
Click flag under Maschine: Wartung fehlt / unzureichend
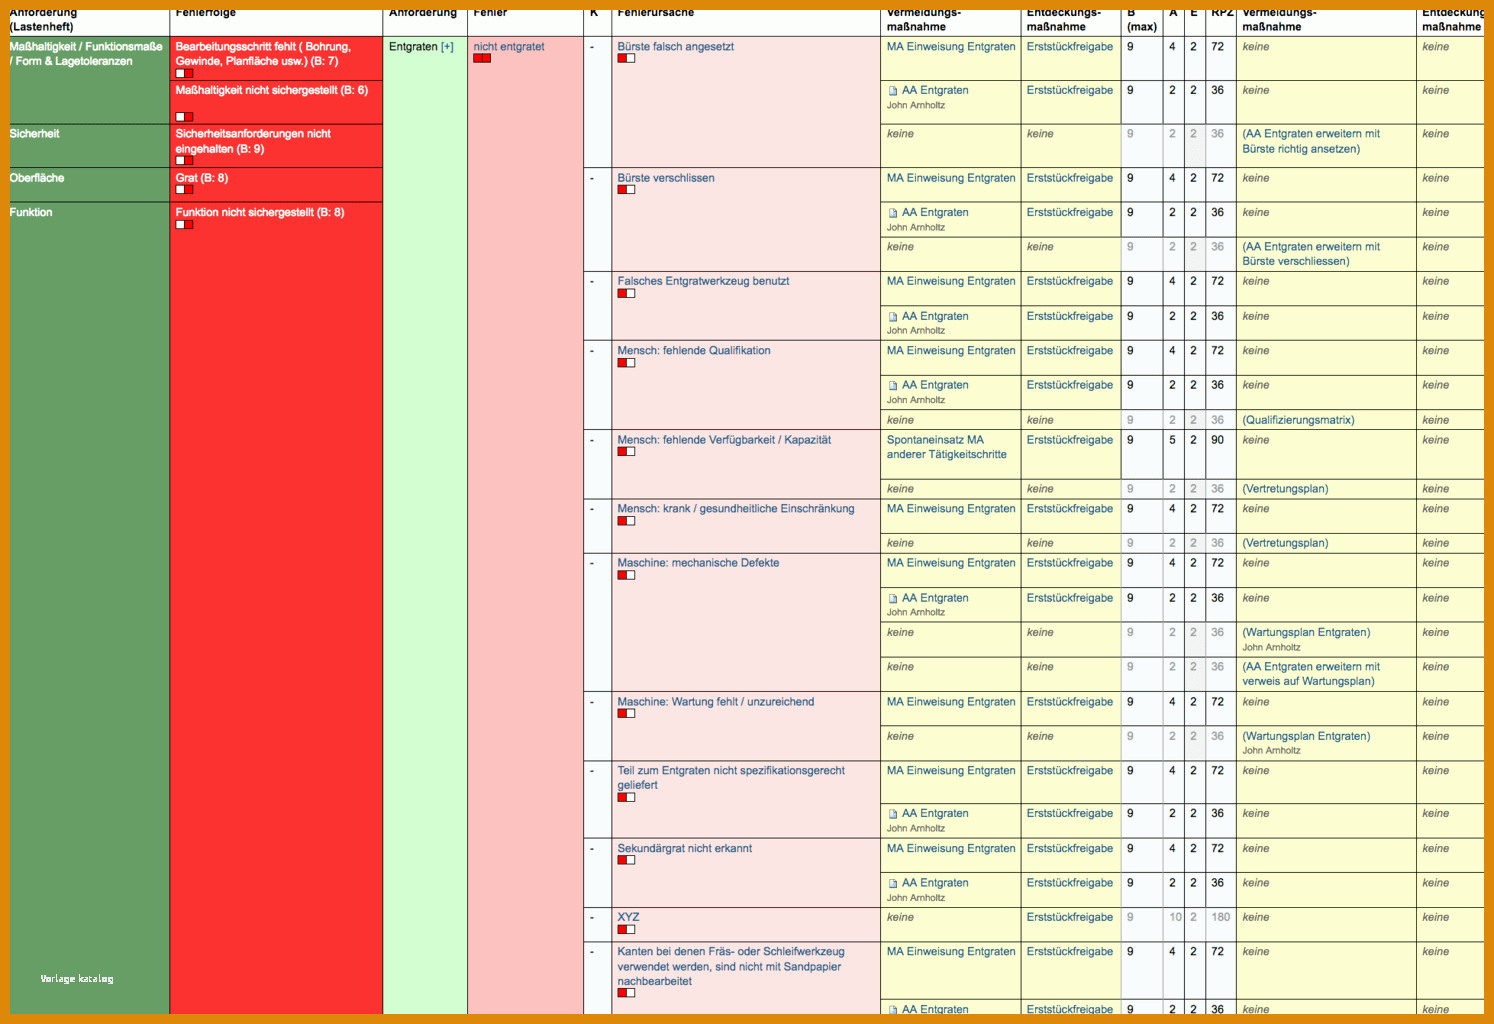click(x=626, y=714)
